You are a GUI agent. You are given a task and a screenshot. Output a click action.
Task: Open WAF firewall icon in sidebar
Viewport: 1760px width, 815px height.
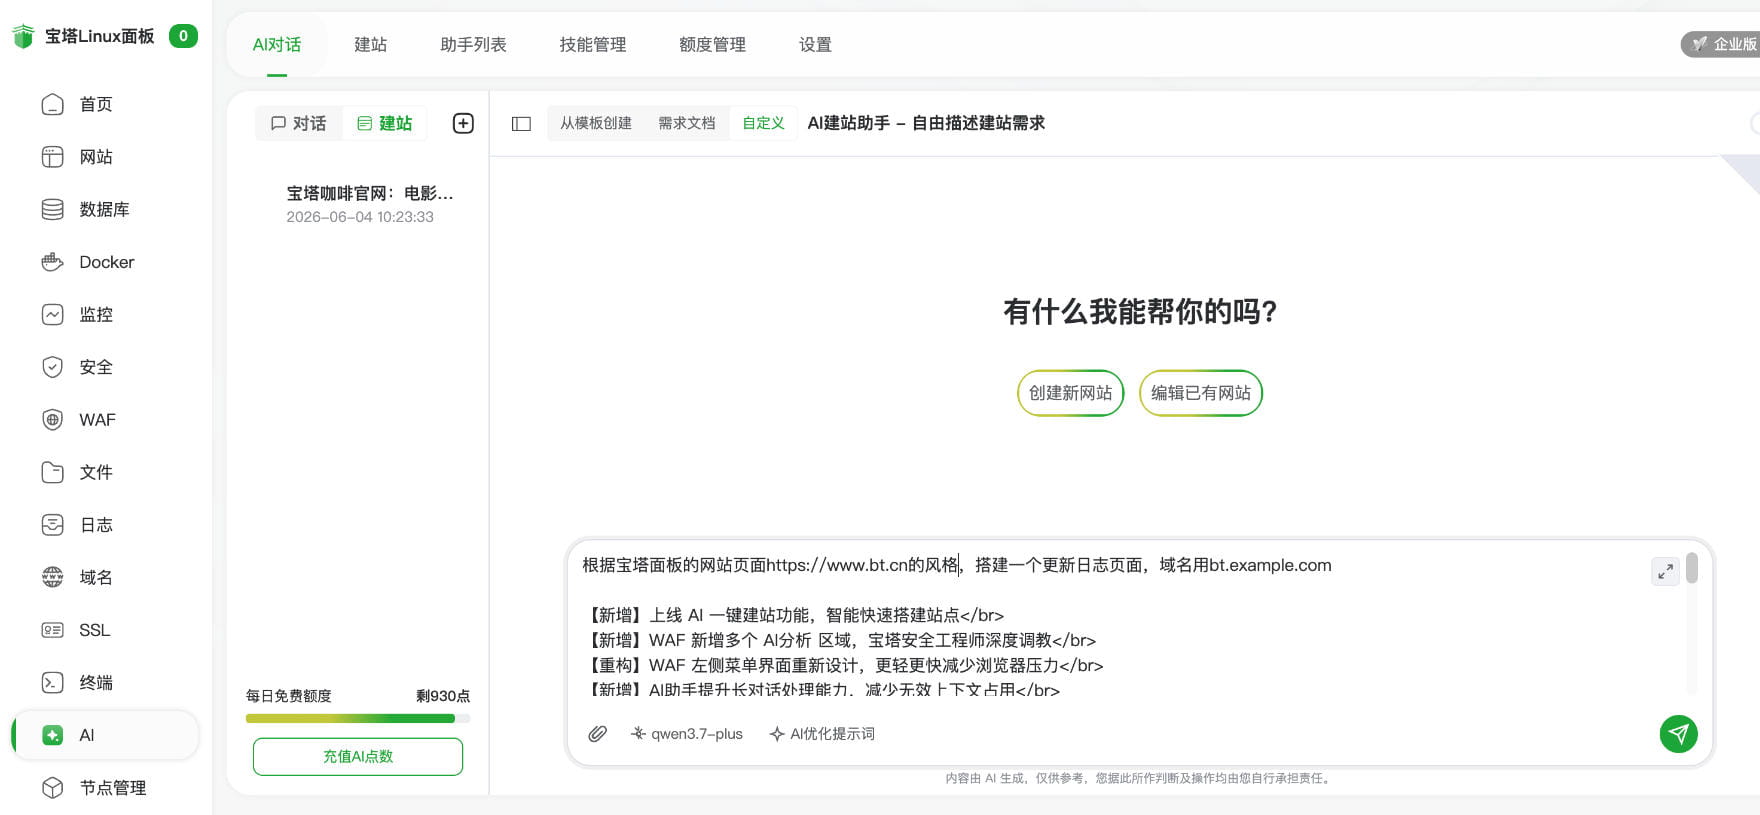point(53,420)
